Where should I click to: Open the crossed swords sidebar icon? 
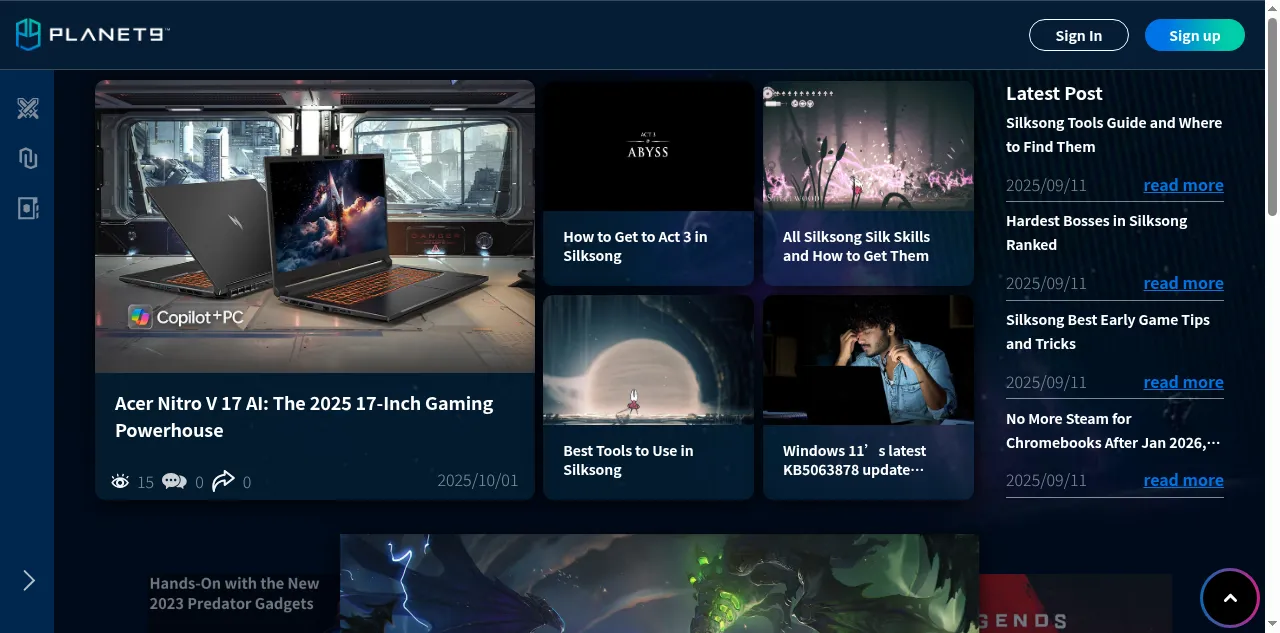(x=28, y=108)
